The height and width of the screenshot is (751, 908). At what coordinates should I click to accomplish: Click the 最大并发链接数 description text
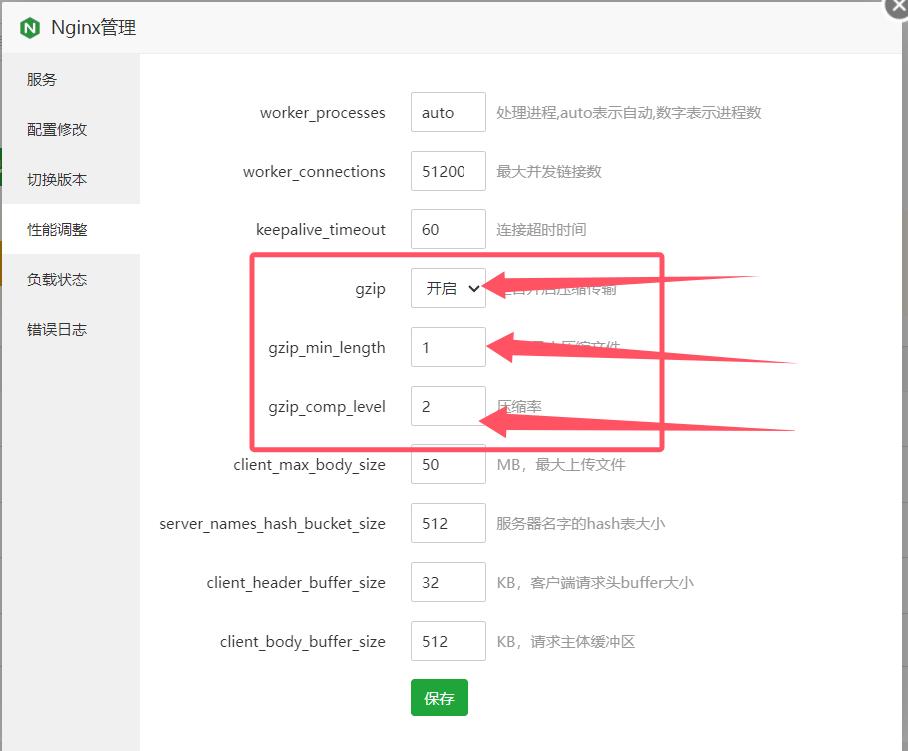[549, 171]
